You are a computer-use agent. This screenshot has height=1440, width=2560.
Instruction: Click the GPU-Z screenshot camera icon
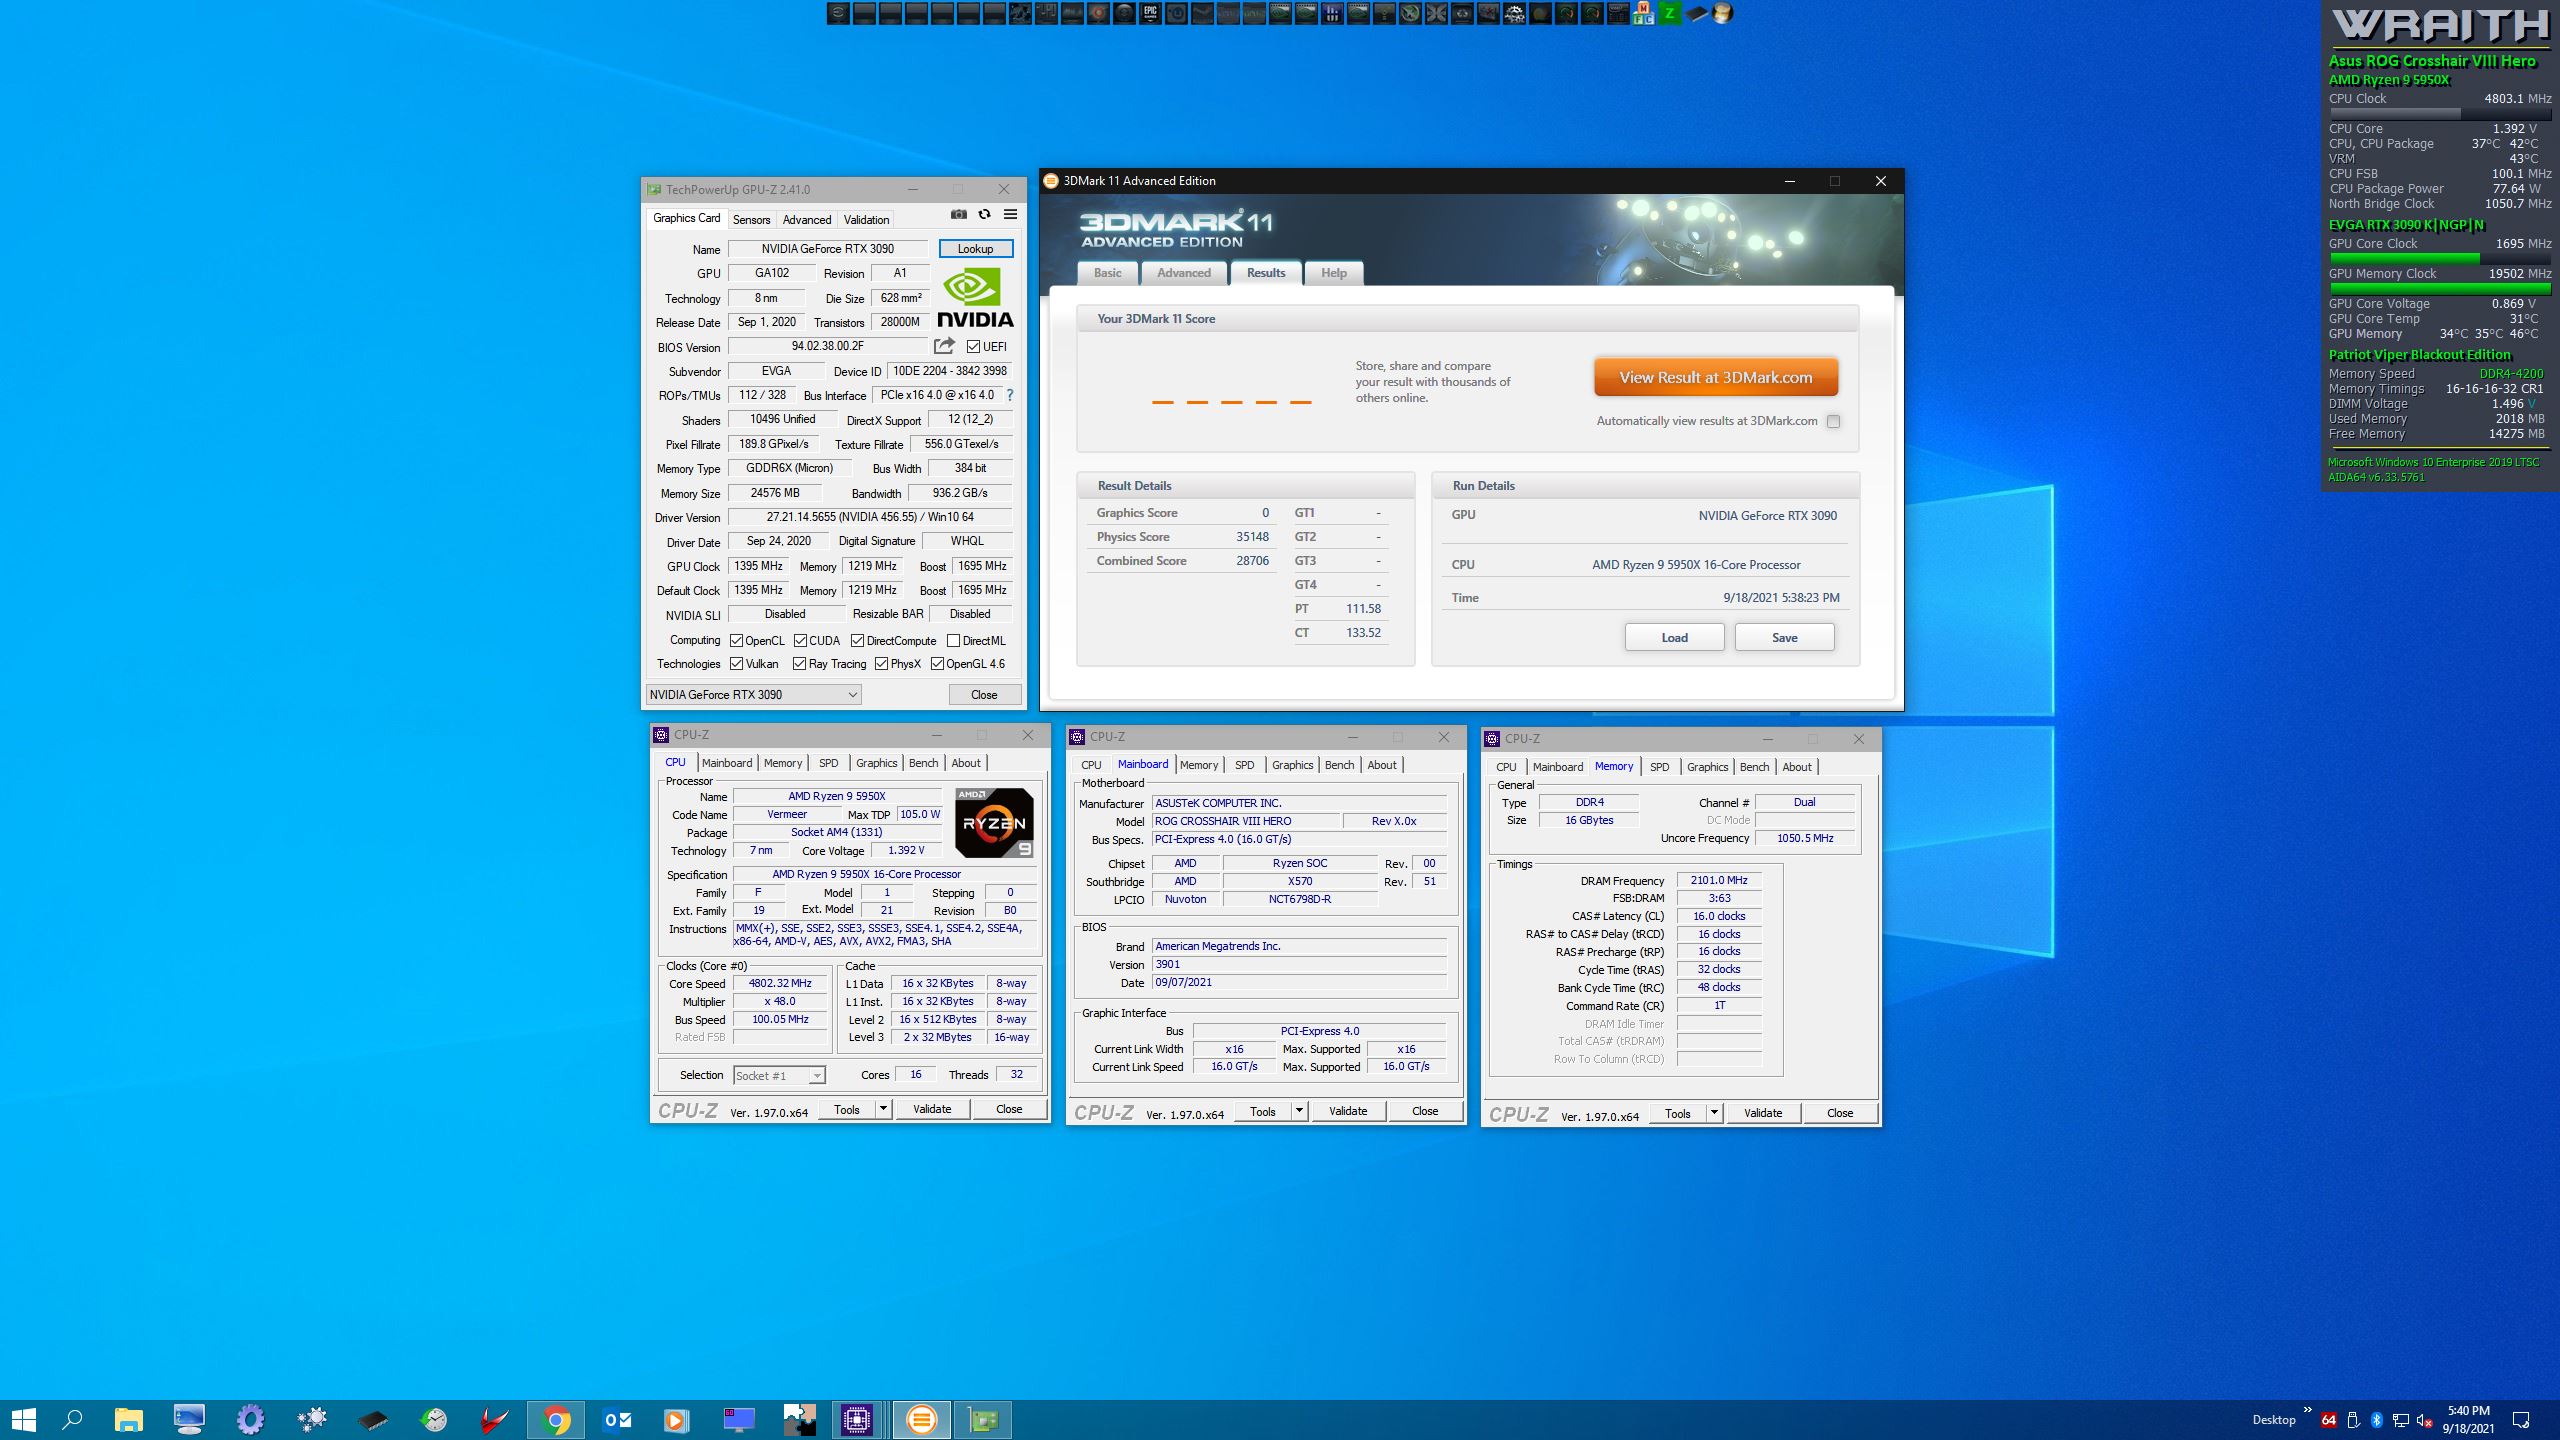tap(958, 214)
